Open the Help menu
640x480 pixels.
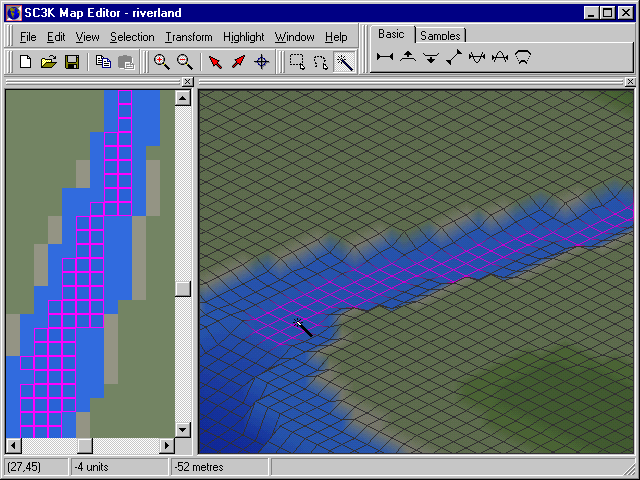(336, 37)
